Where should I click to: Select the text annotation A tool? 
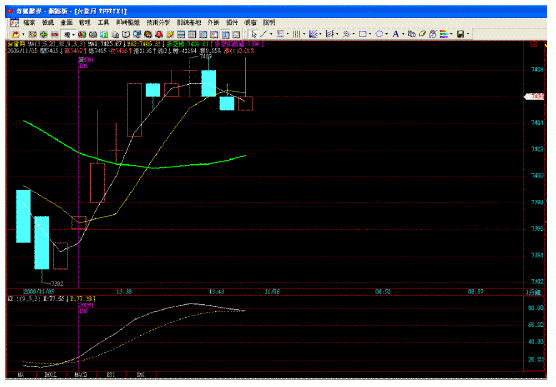pyautogui.click(x=396, y=34)
